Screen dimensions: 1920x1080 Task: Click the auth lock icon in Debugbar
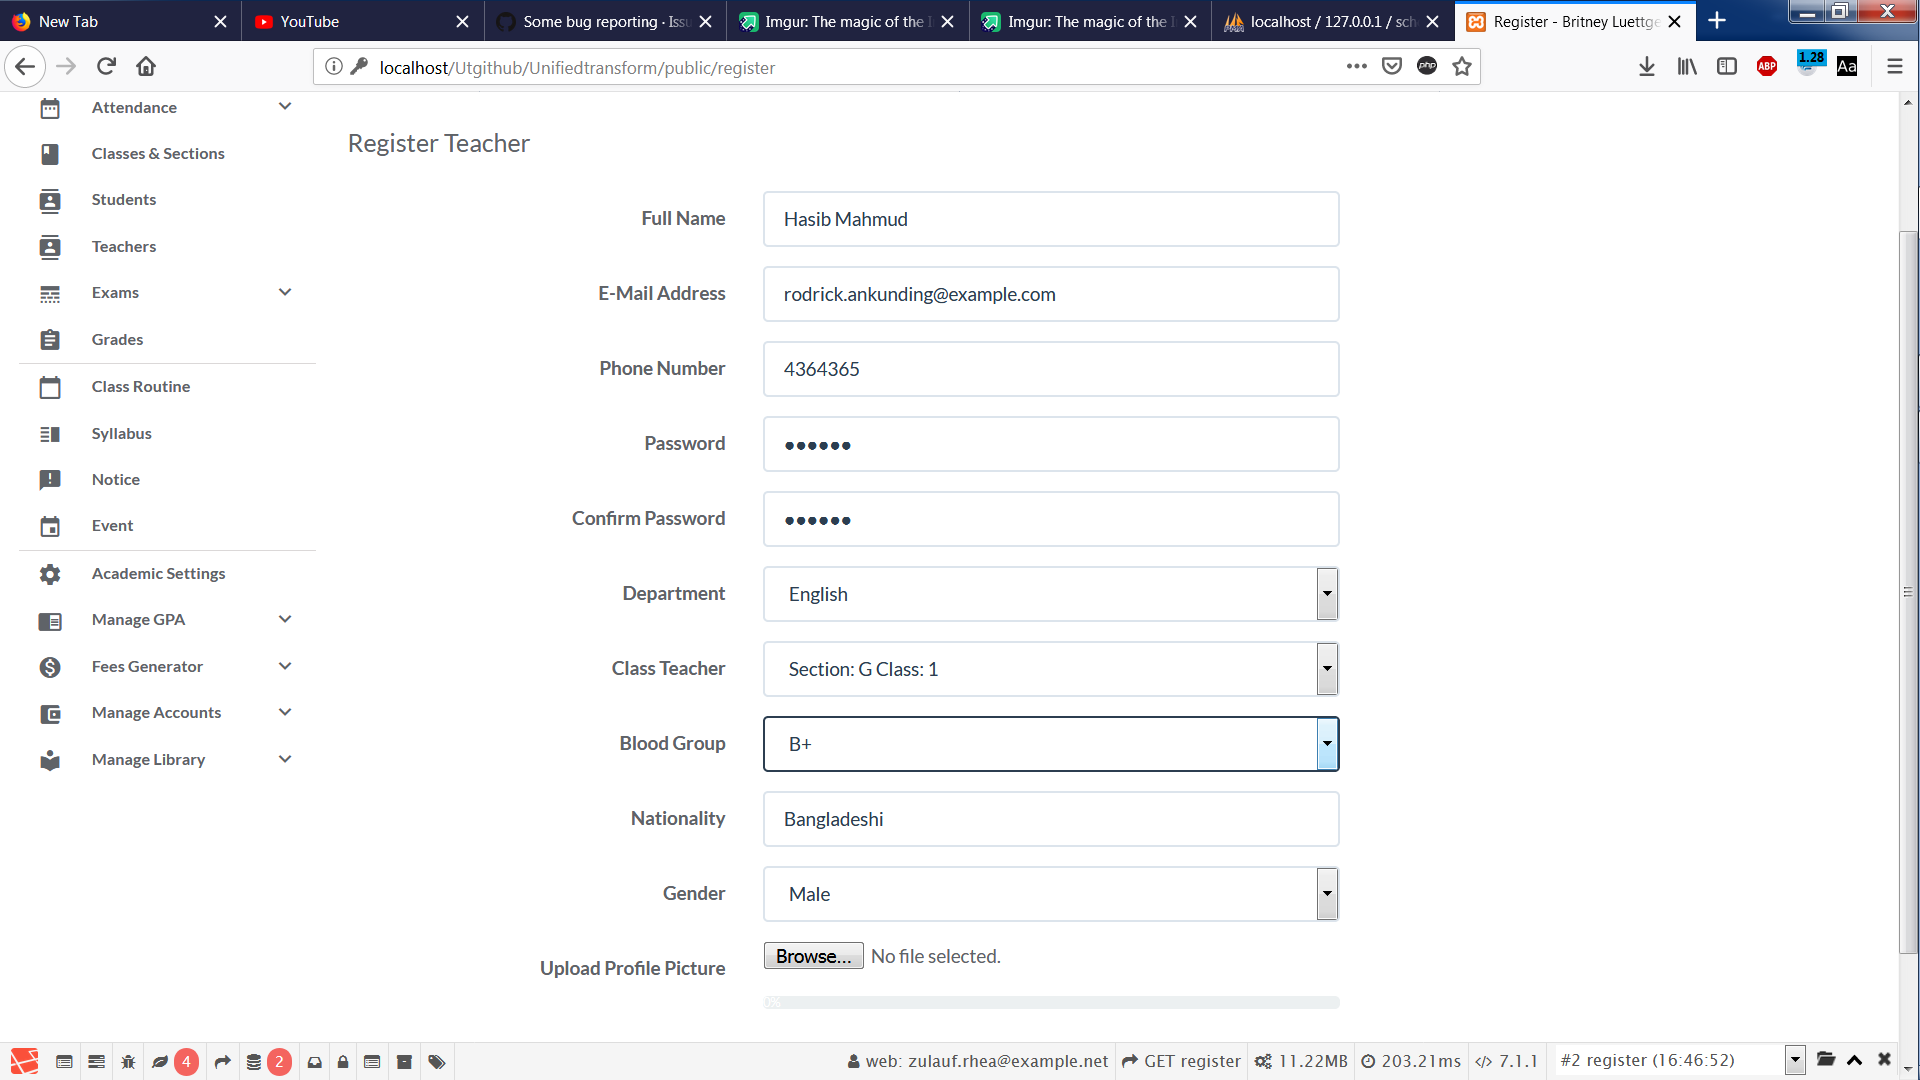(x=343, y=1061)
